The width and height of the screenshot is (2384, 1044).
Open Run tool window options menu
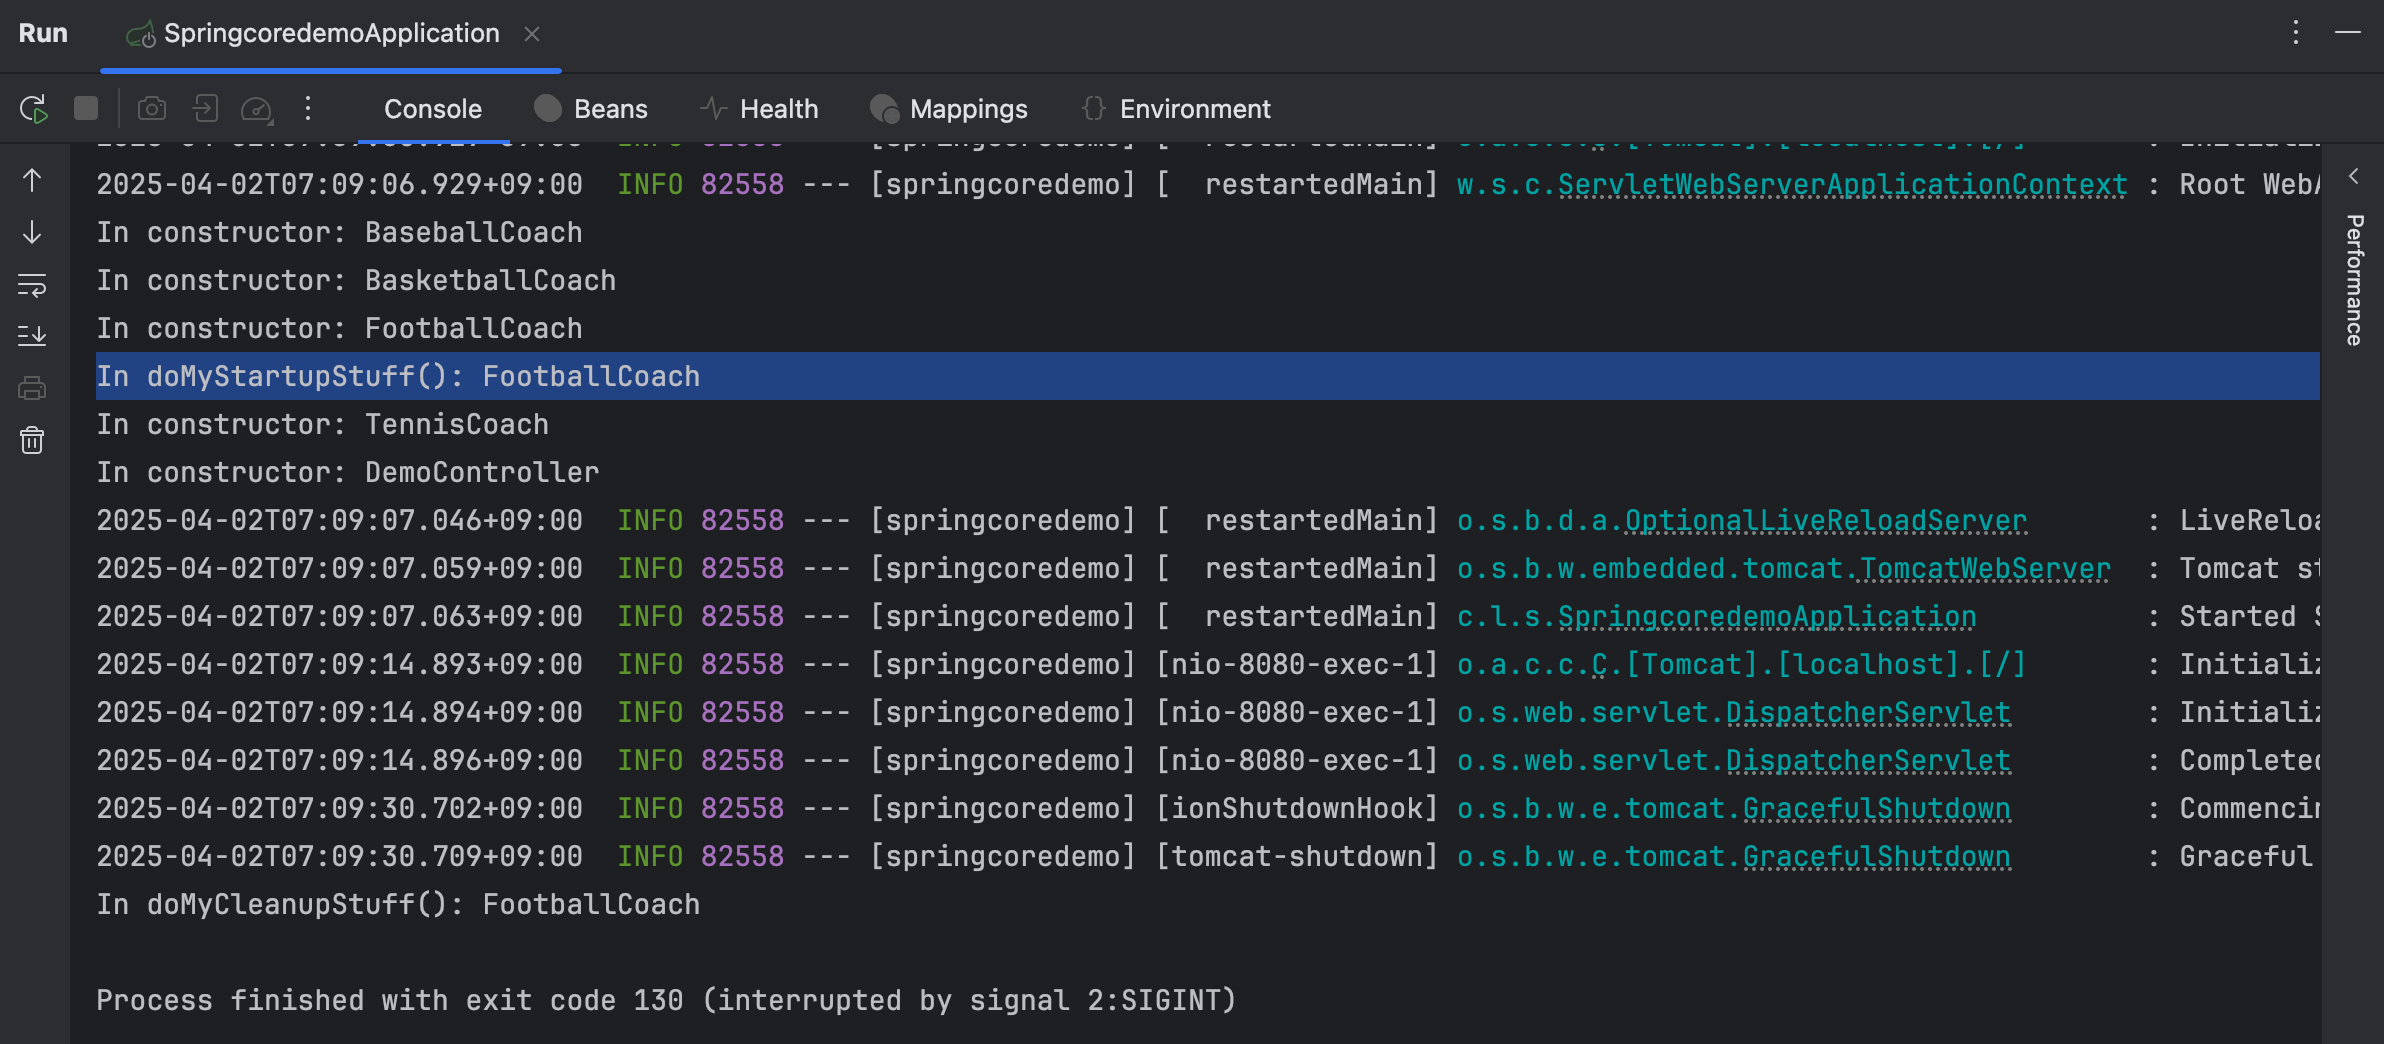(2296, 33)
